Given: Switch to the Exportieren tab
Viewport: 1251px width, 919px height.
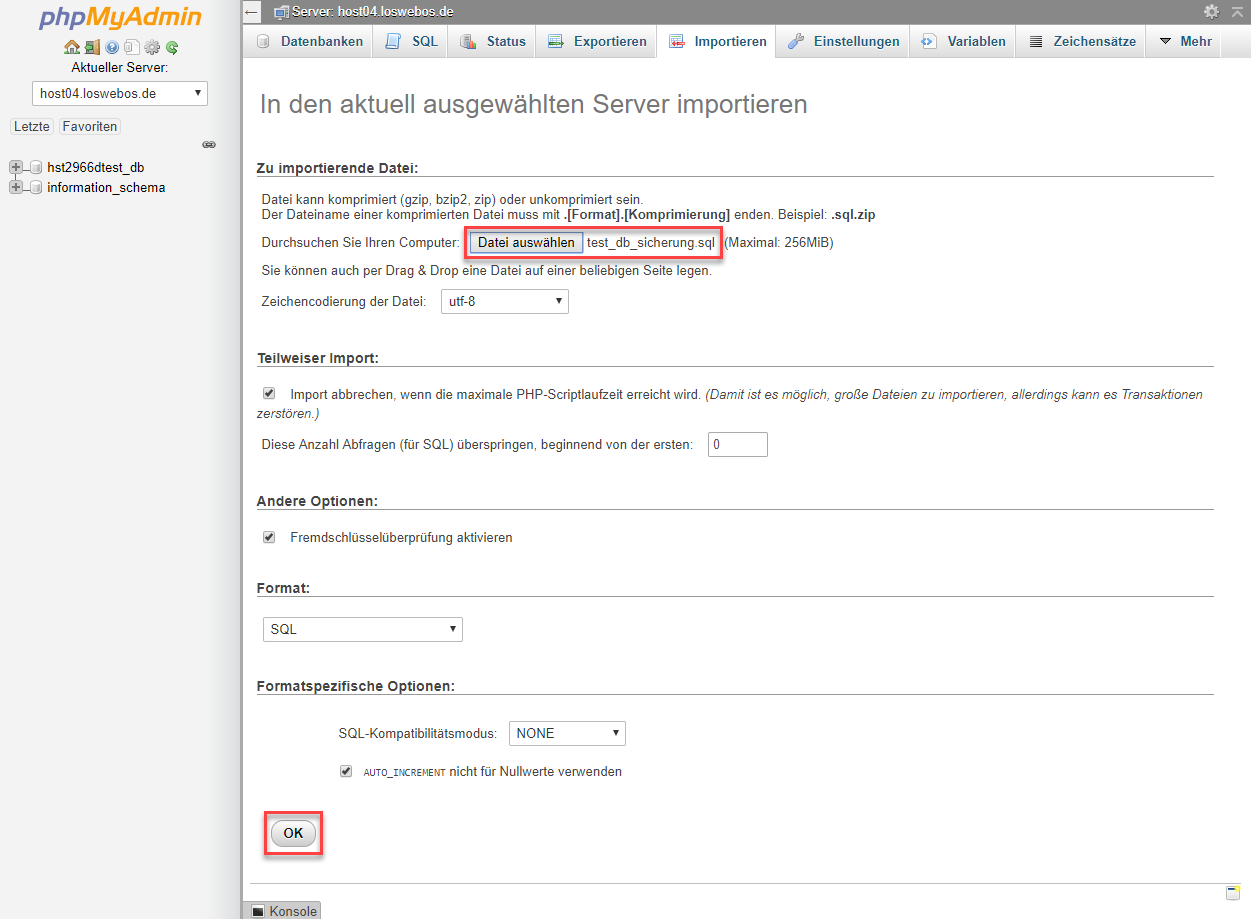Looking at the screenshot, I should pos(598,41).
